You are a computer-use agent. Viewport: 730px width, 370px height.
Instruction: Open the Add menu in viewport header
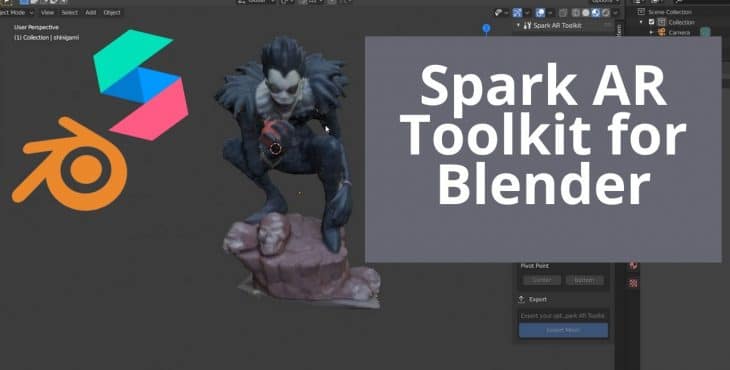(x=91, y=13)
